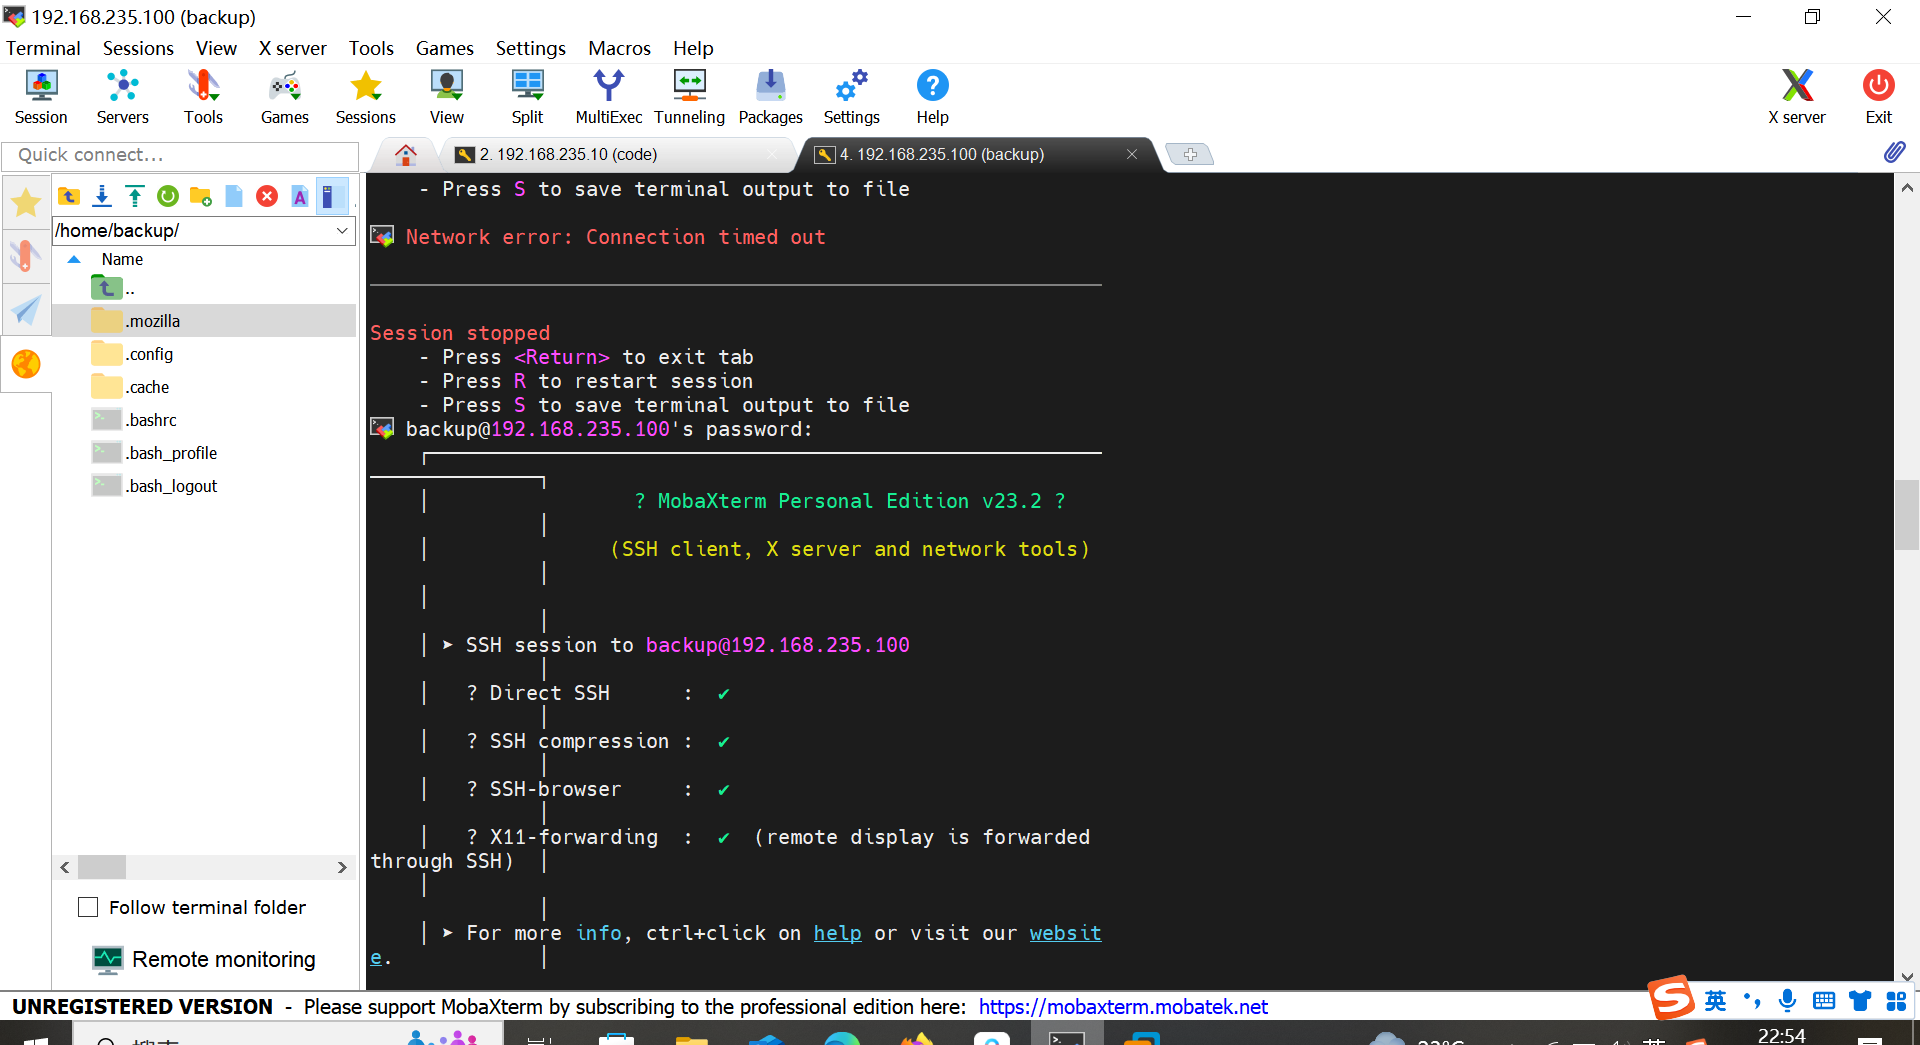Select the .bash_logout file
The width and height of the screenshot is (1920, 1045).
[204, 486]
